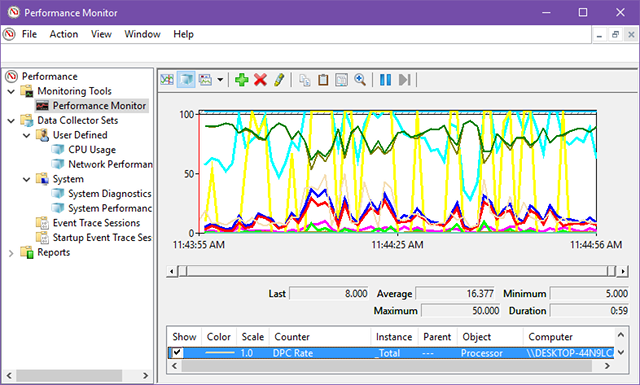Uncheck Show checkbox for DPC Rate
The image size is (640, 385).
pos(177,352)
